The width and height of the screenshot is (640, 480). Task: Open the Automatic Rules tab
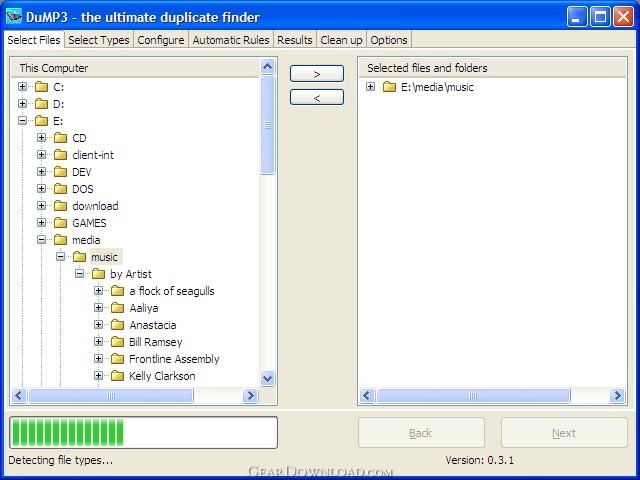(x=231, y=40)
